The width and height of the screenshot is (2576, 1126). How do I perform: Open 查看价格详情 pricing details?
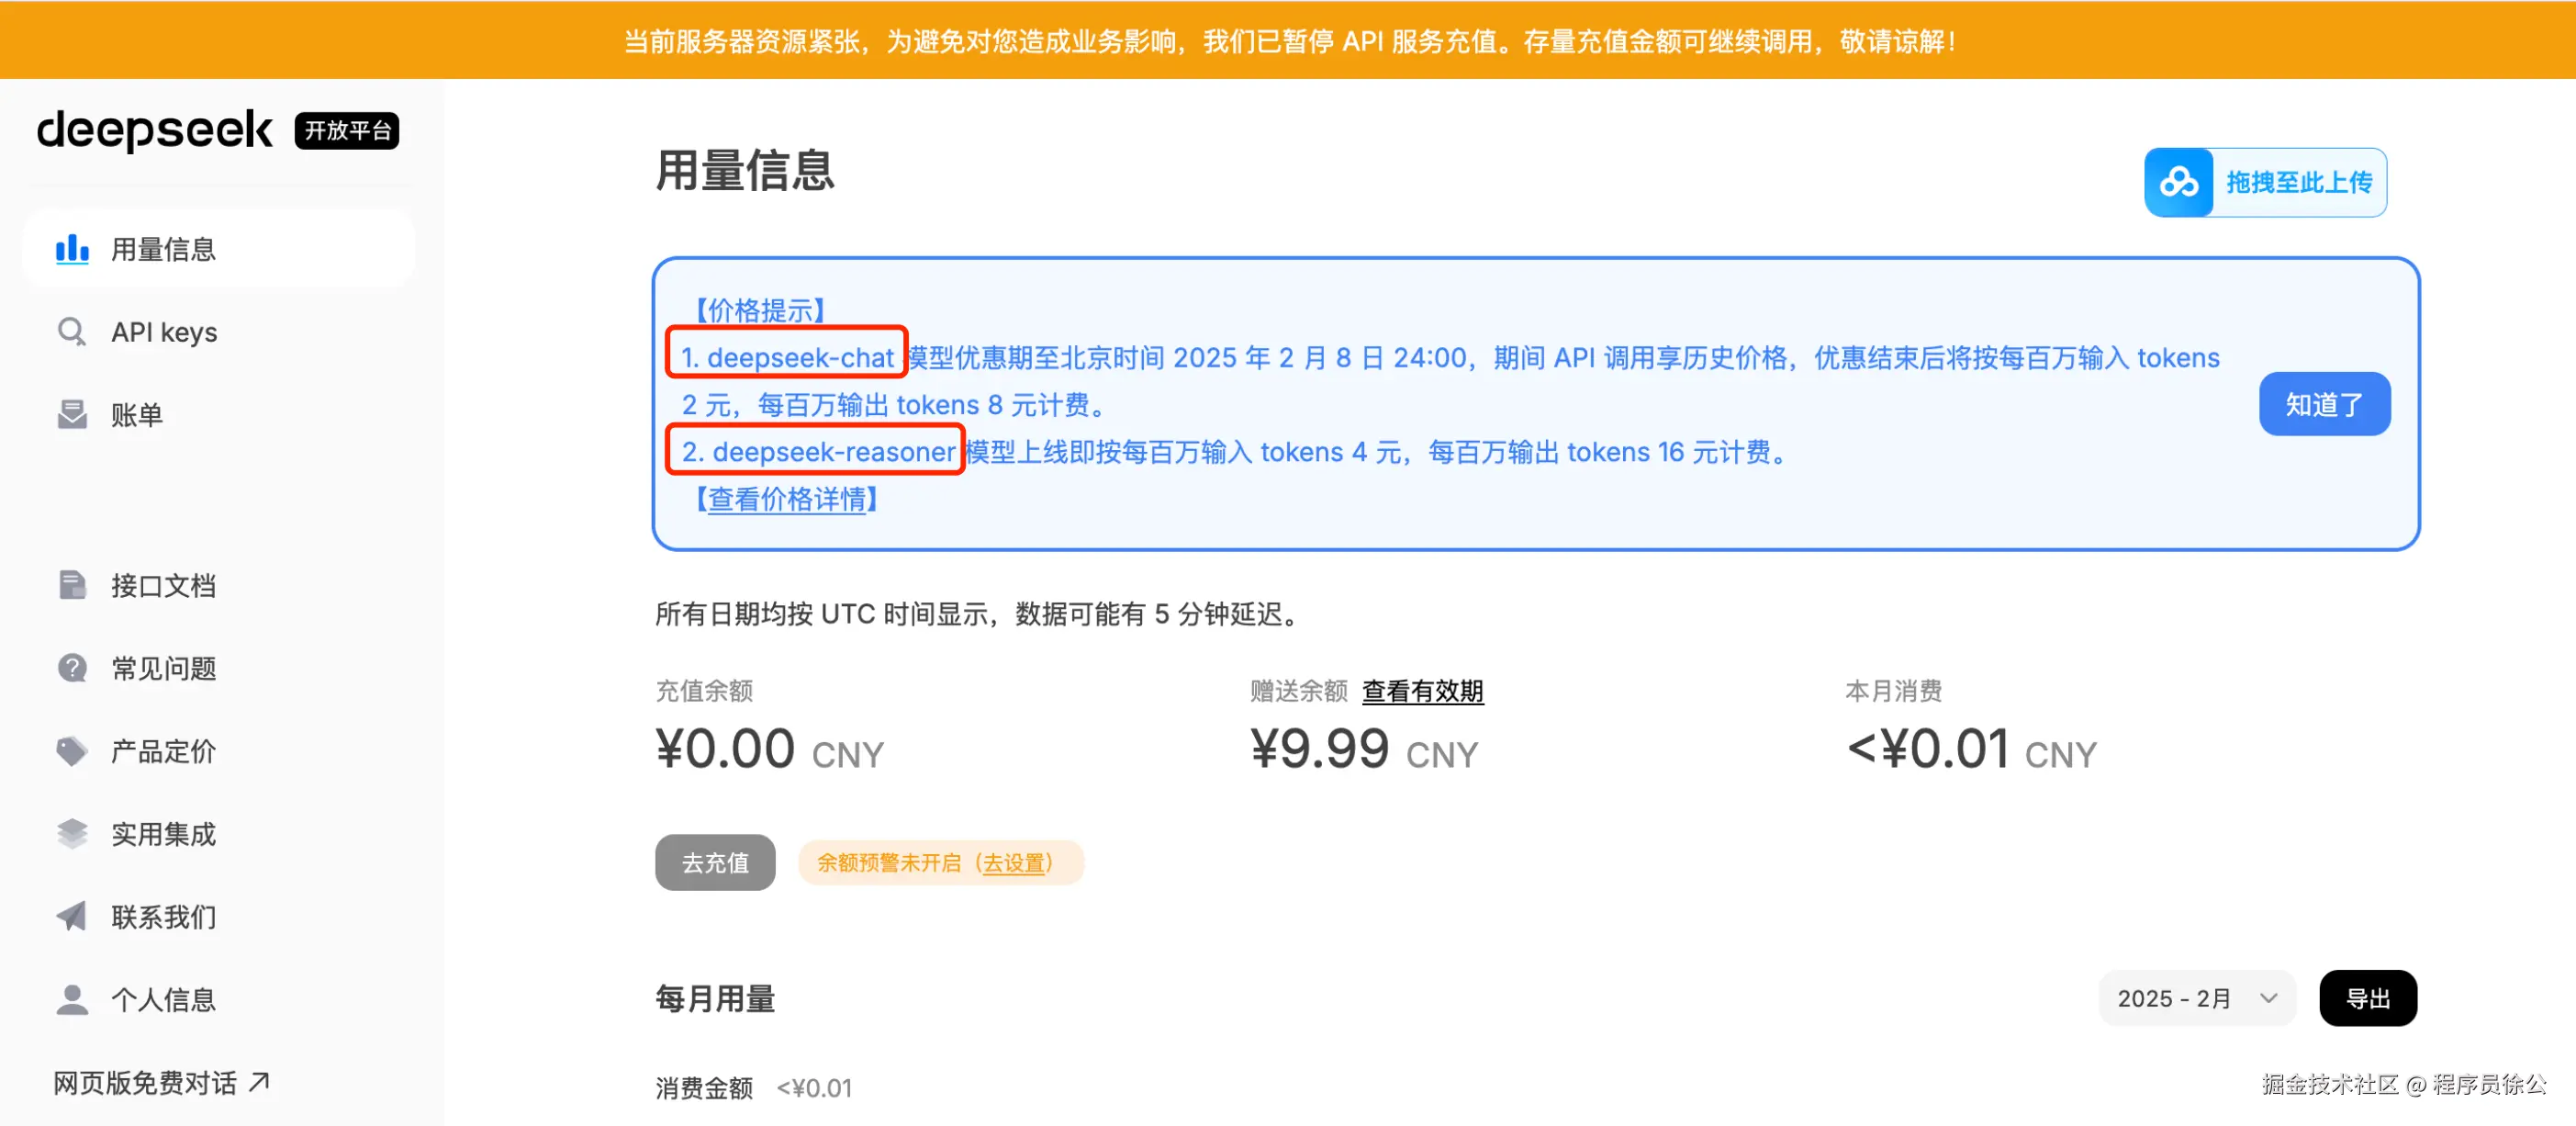point(787,500)
